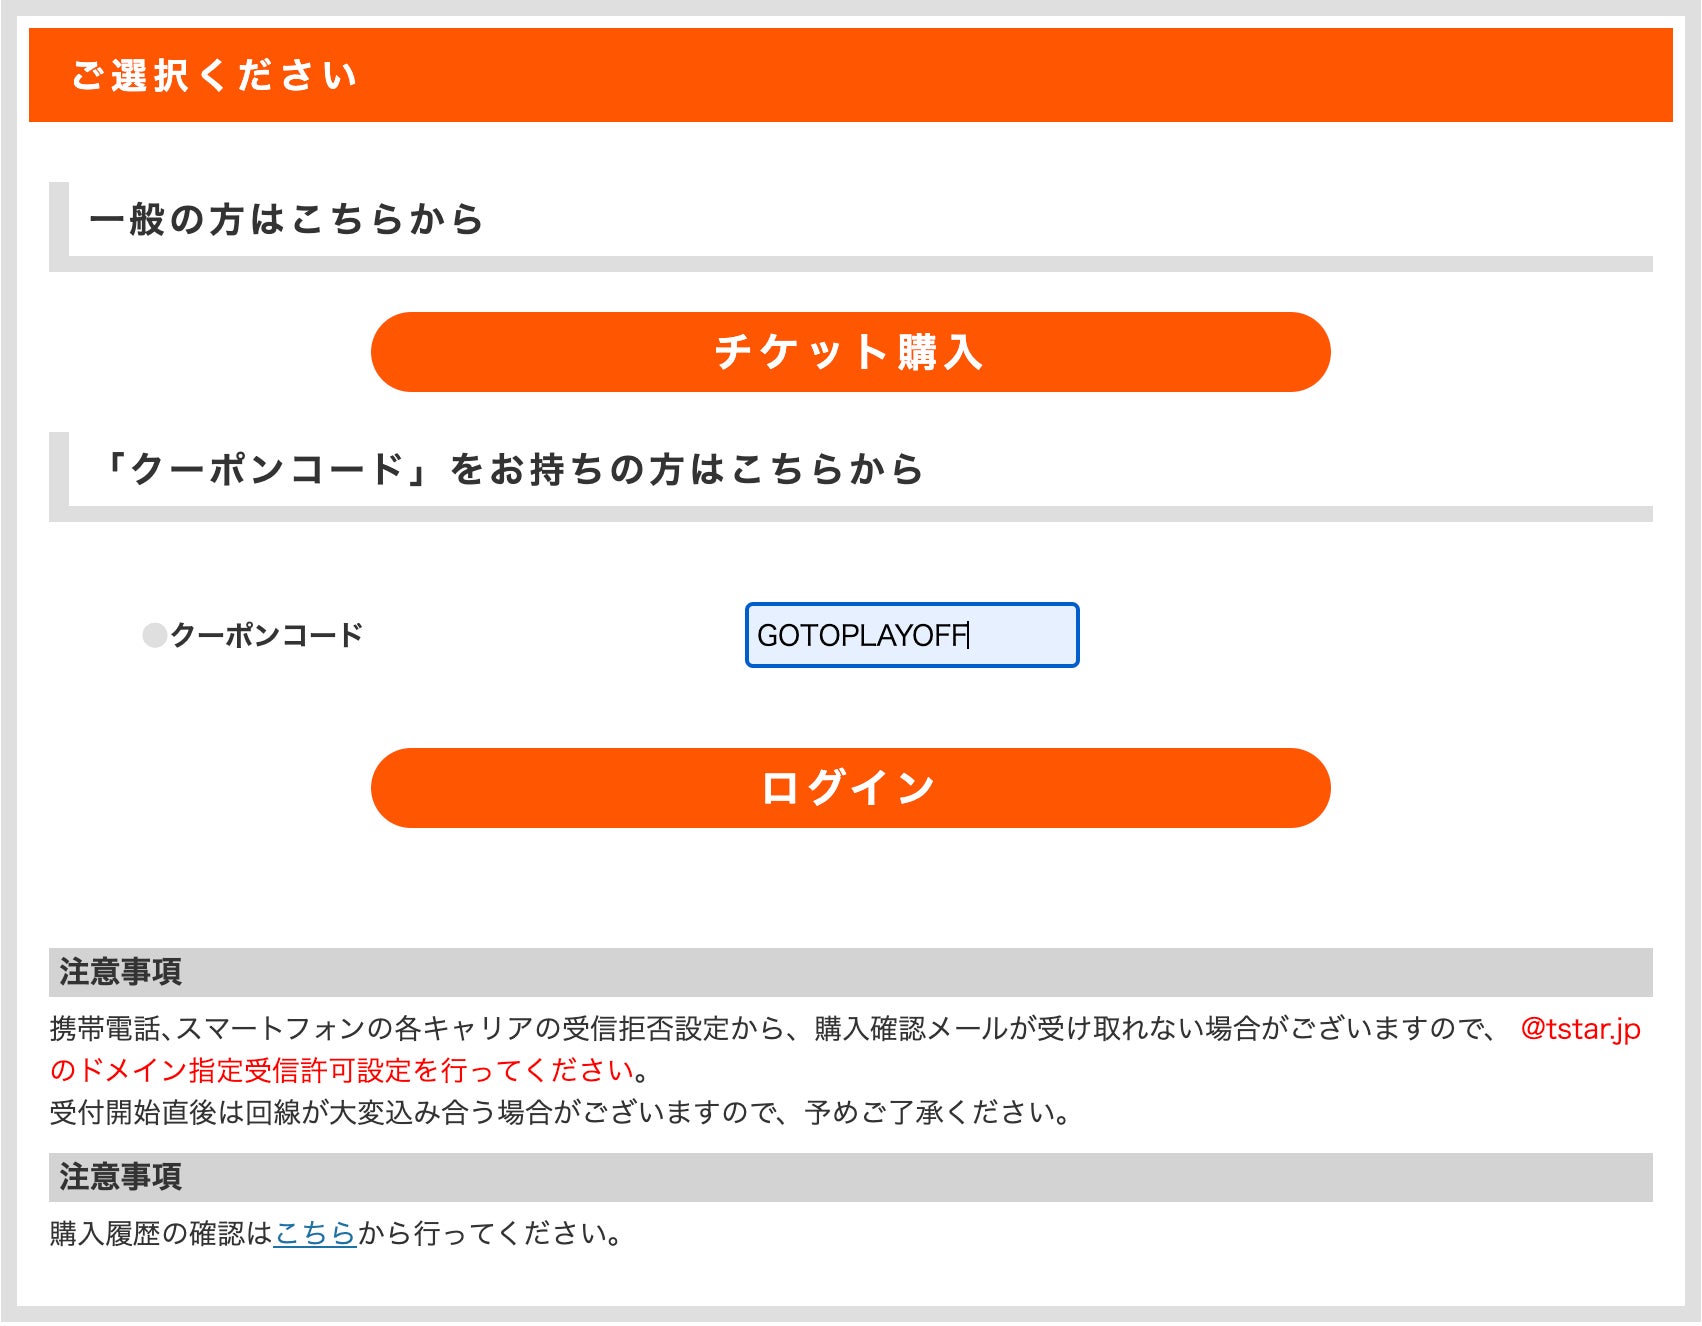Click the red @tstar.jp domain text
1702x1326 pixels.
1580,1029
